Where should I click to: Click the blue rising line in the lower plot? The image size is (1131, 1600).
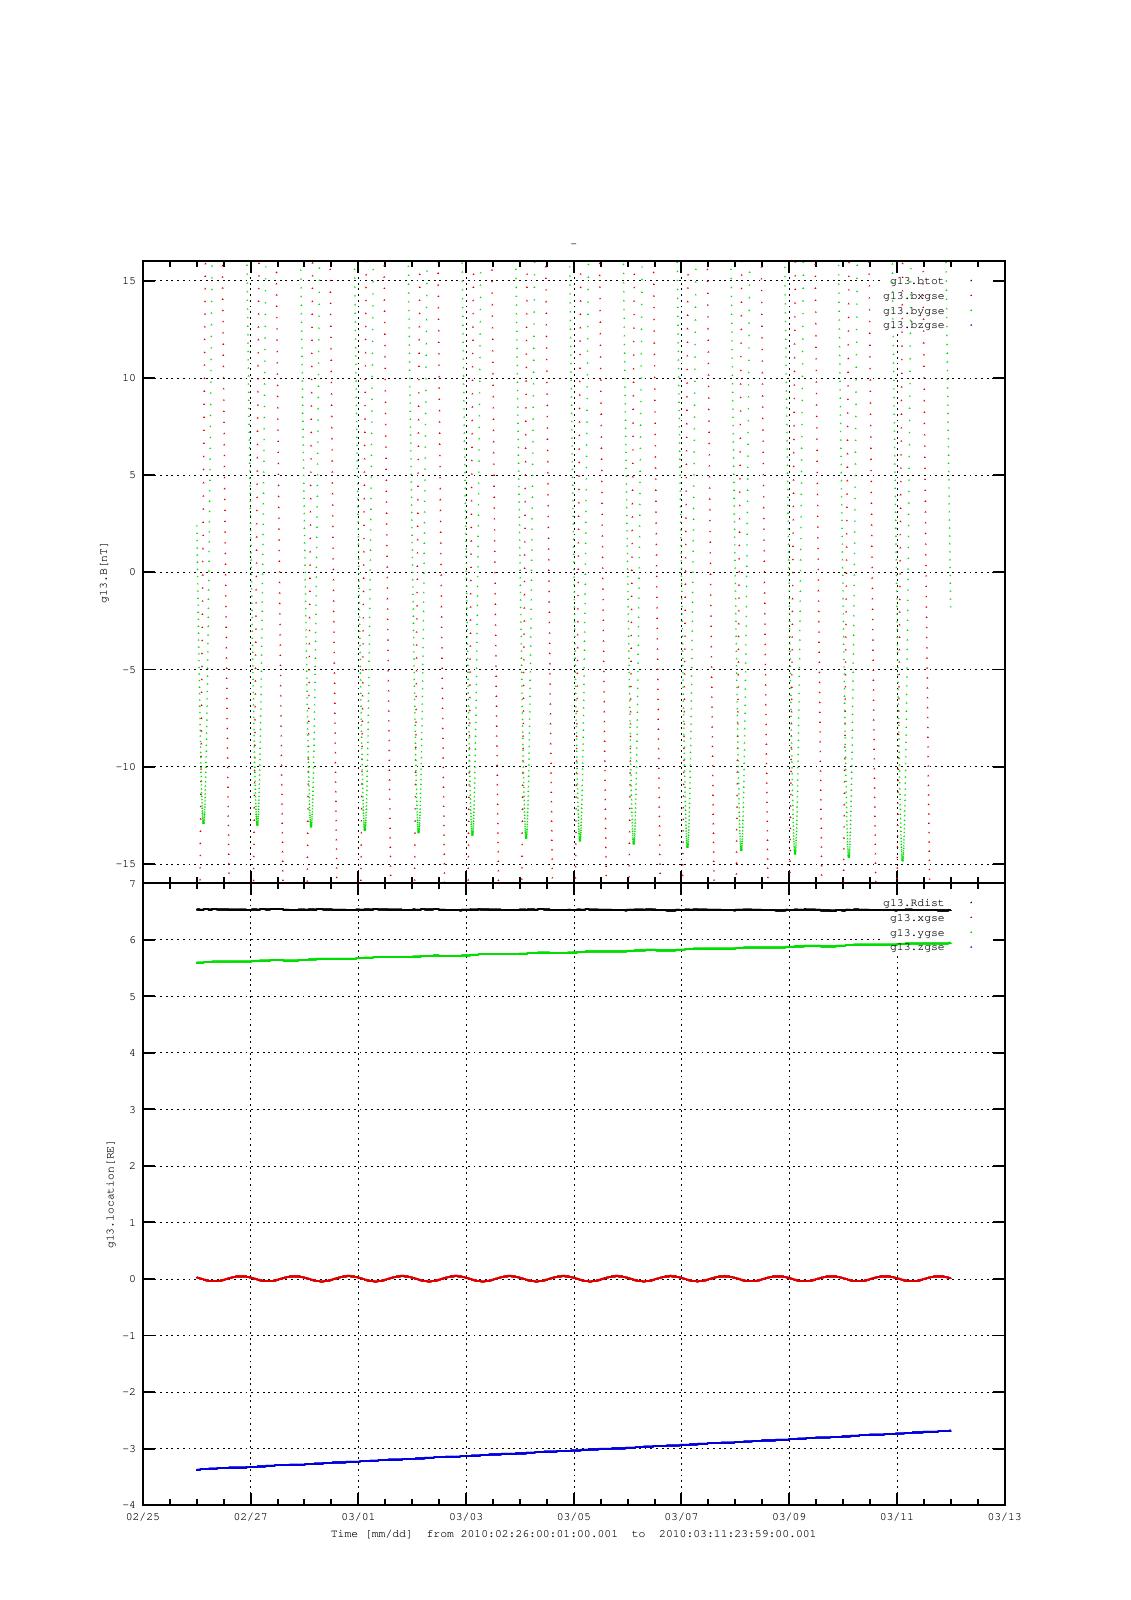pos(574,1449)
